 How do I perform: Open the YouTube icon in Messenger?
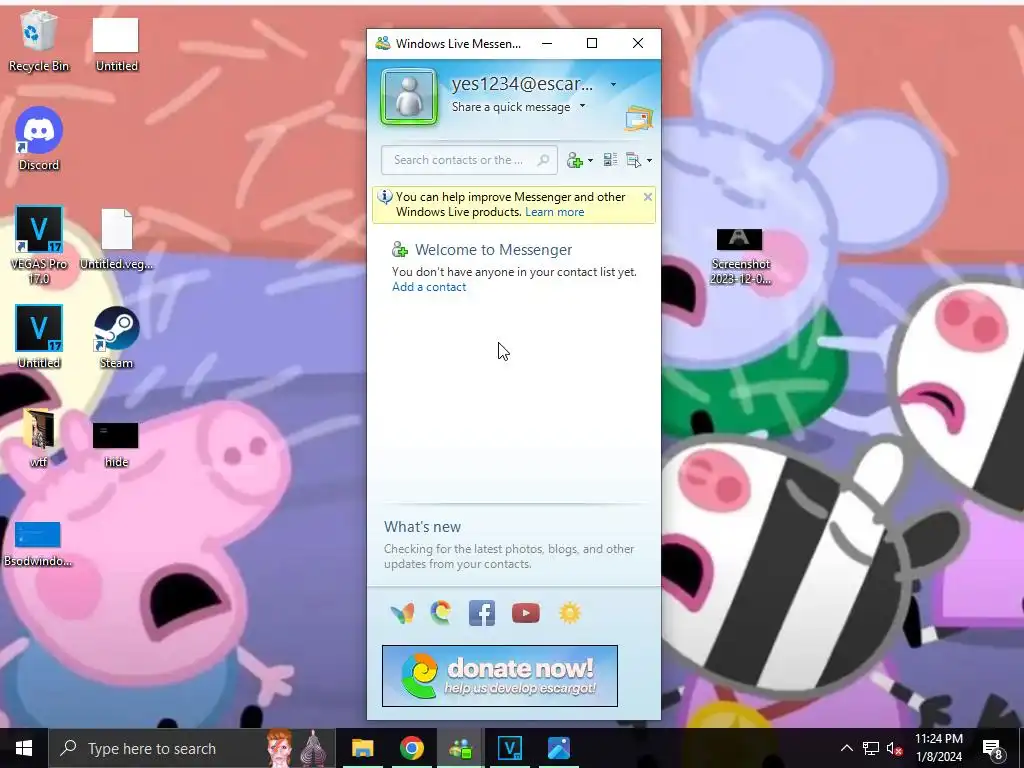click(526, 613)
